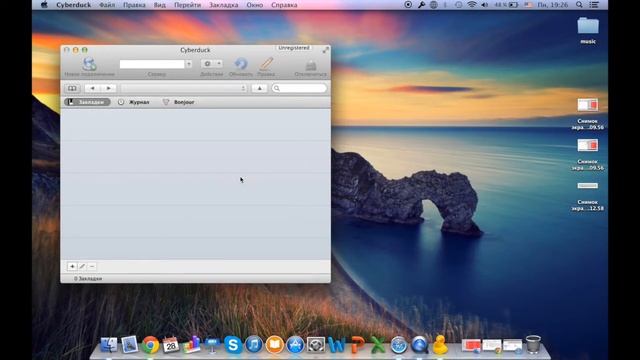Open the Правка menu
640x360 pixels.
134,5
